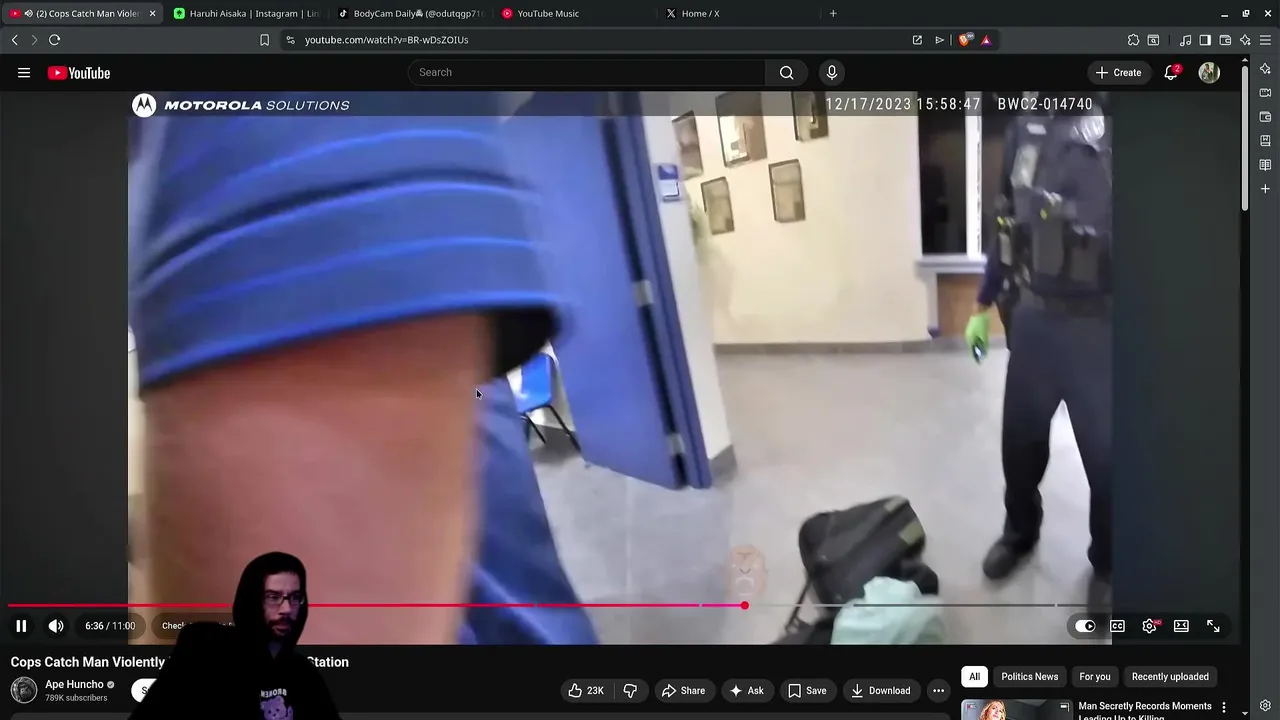Turn on closed captions (CC)
1280x720 pixels.
(x=1117, y=626)
